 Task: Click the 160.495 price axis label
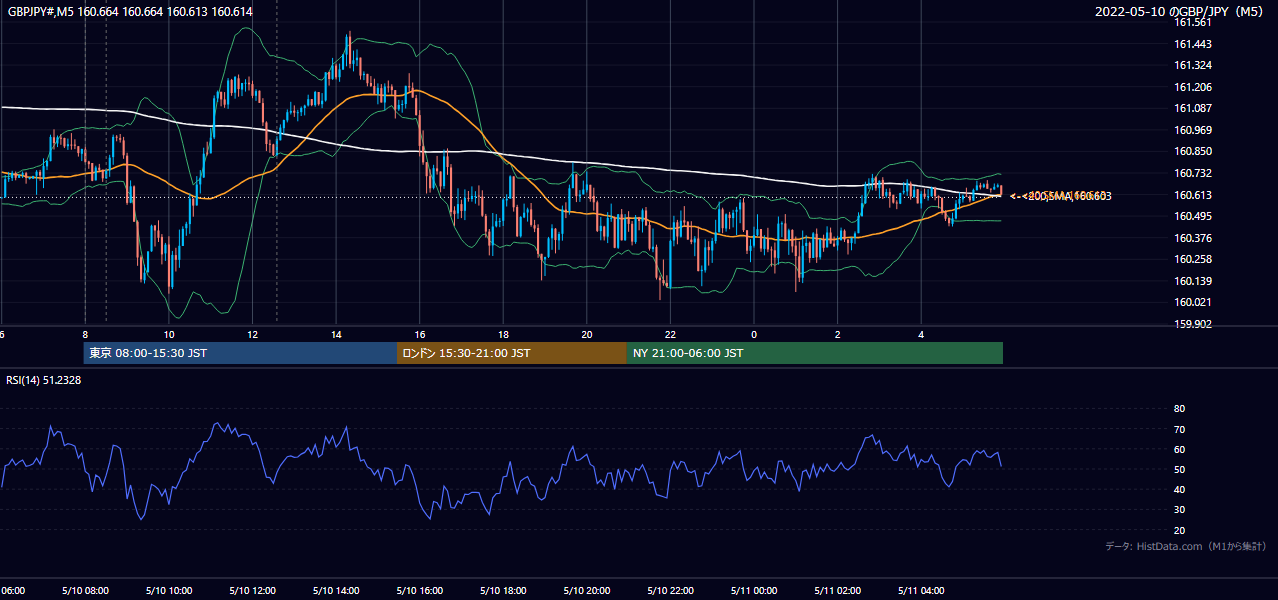[x=1192, y=217]
